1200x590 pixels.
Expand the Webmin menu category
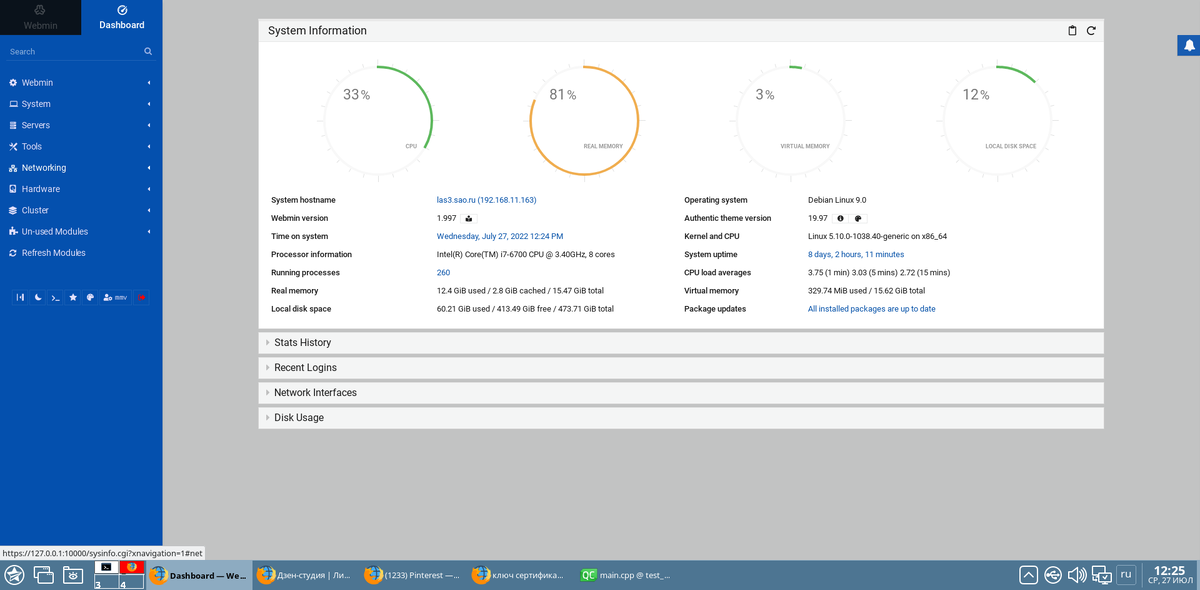click(81, 83)
